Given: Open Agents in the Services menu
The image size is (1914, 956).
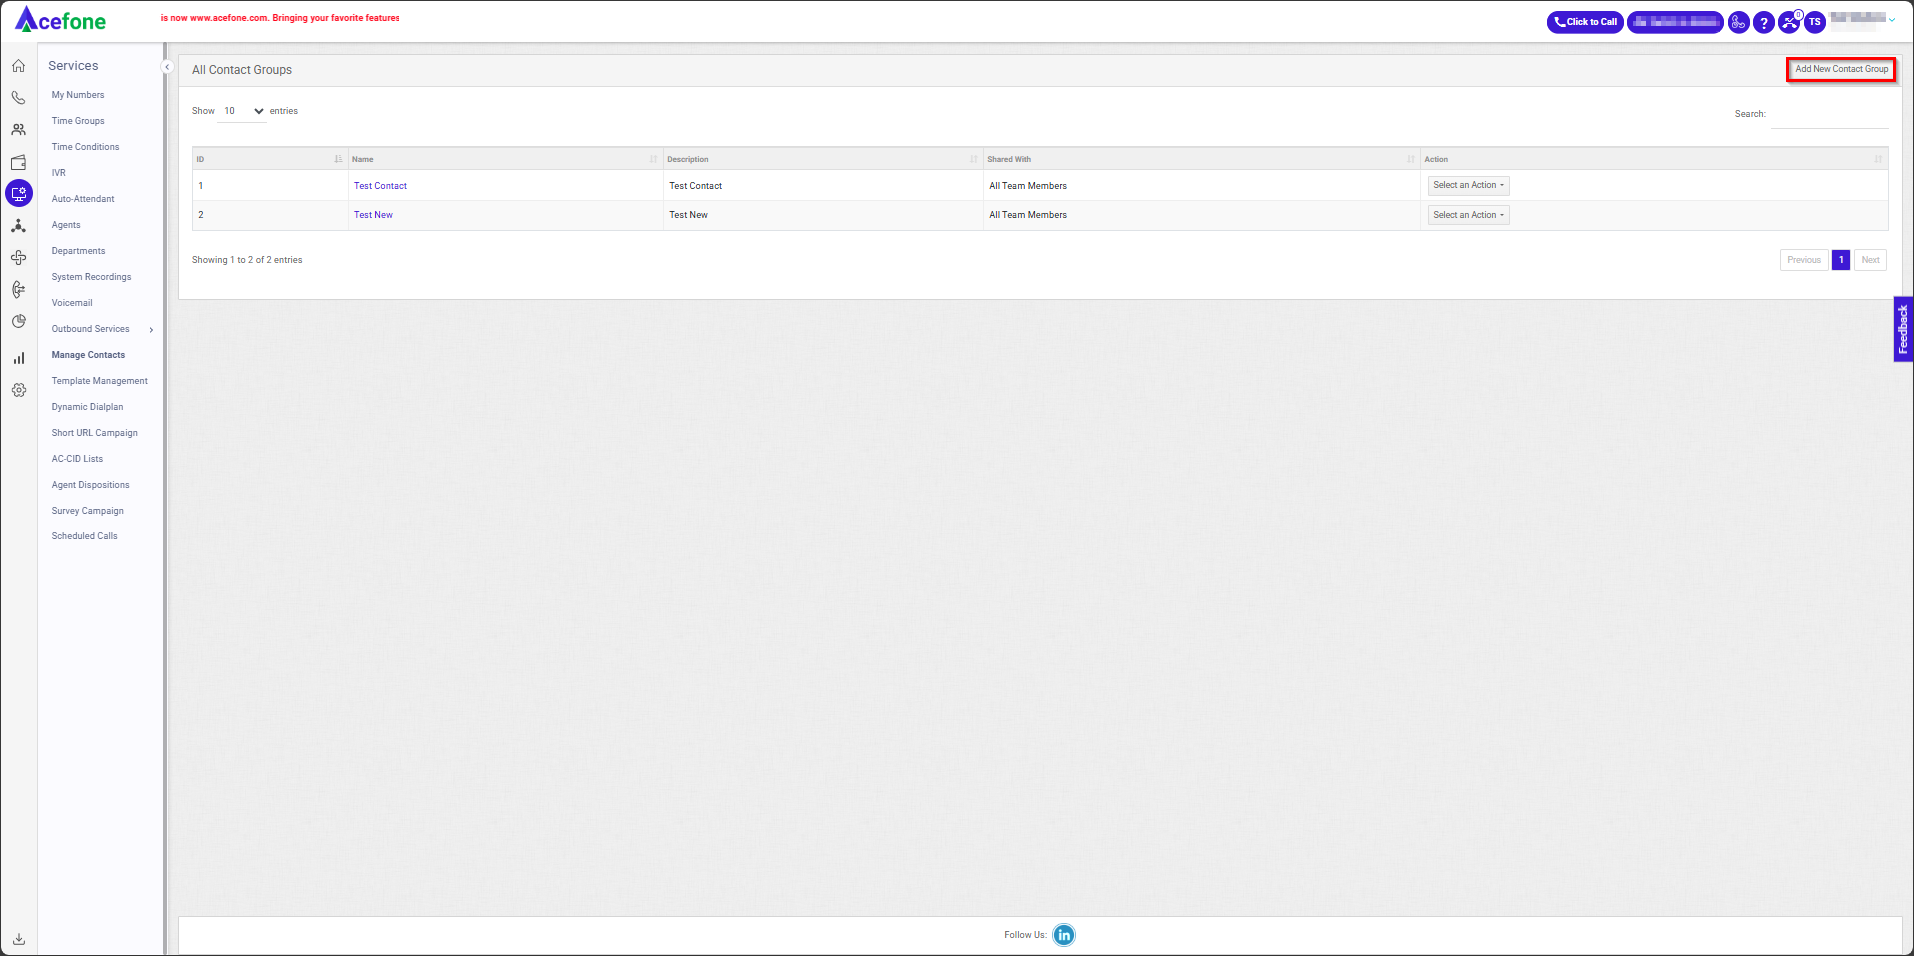Looking at the screenshot, I should coord(66,225).
